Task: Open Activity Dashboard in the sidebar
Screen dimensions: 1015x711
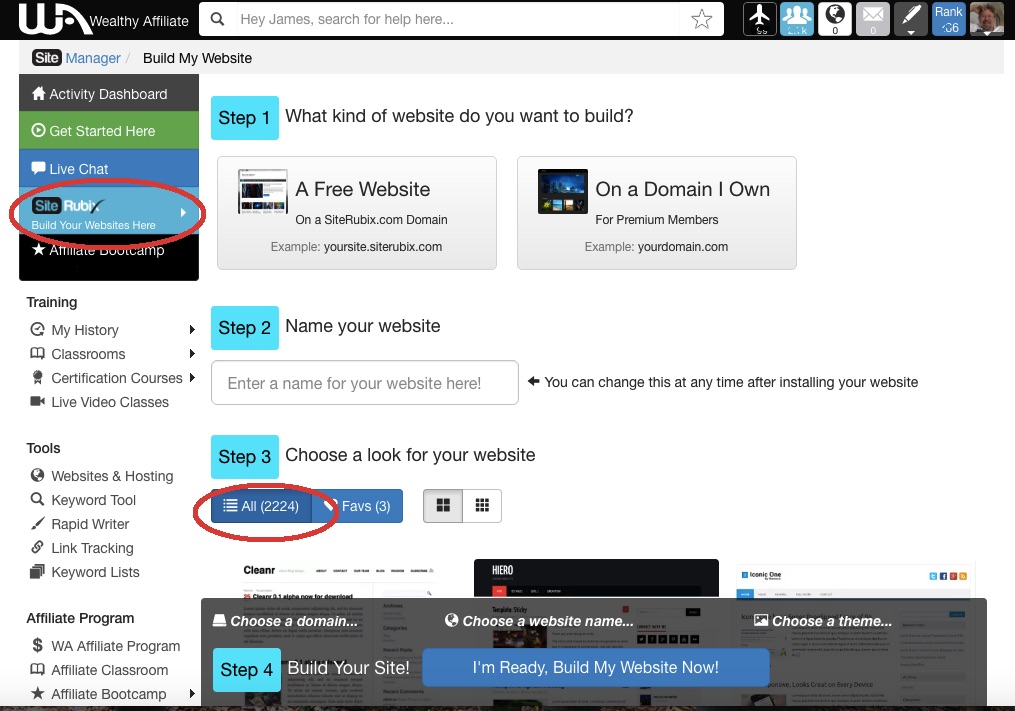Action: pos(109,93)
